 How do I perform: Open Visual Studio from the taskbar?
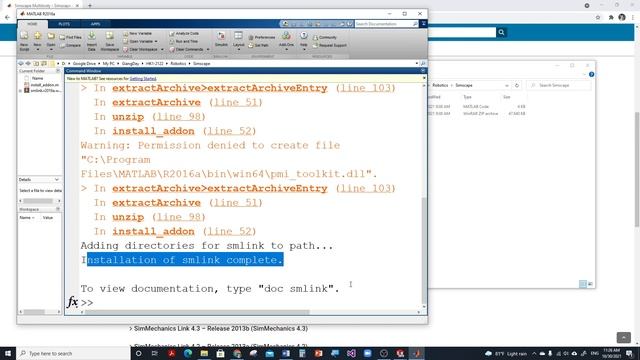tap(351, 353)
